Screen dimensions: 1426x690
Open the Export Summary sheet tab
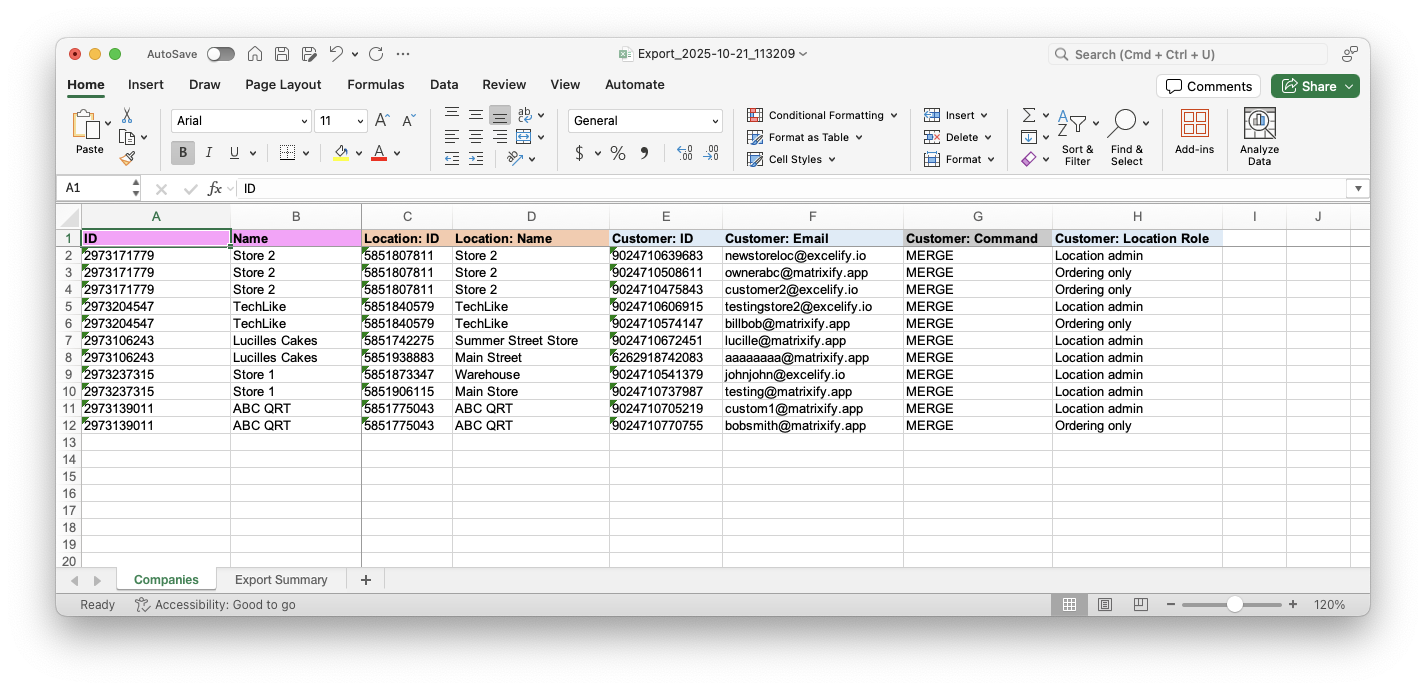(x=281, y=580)
